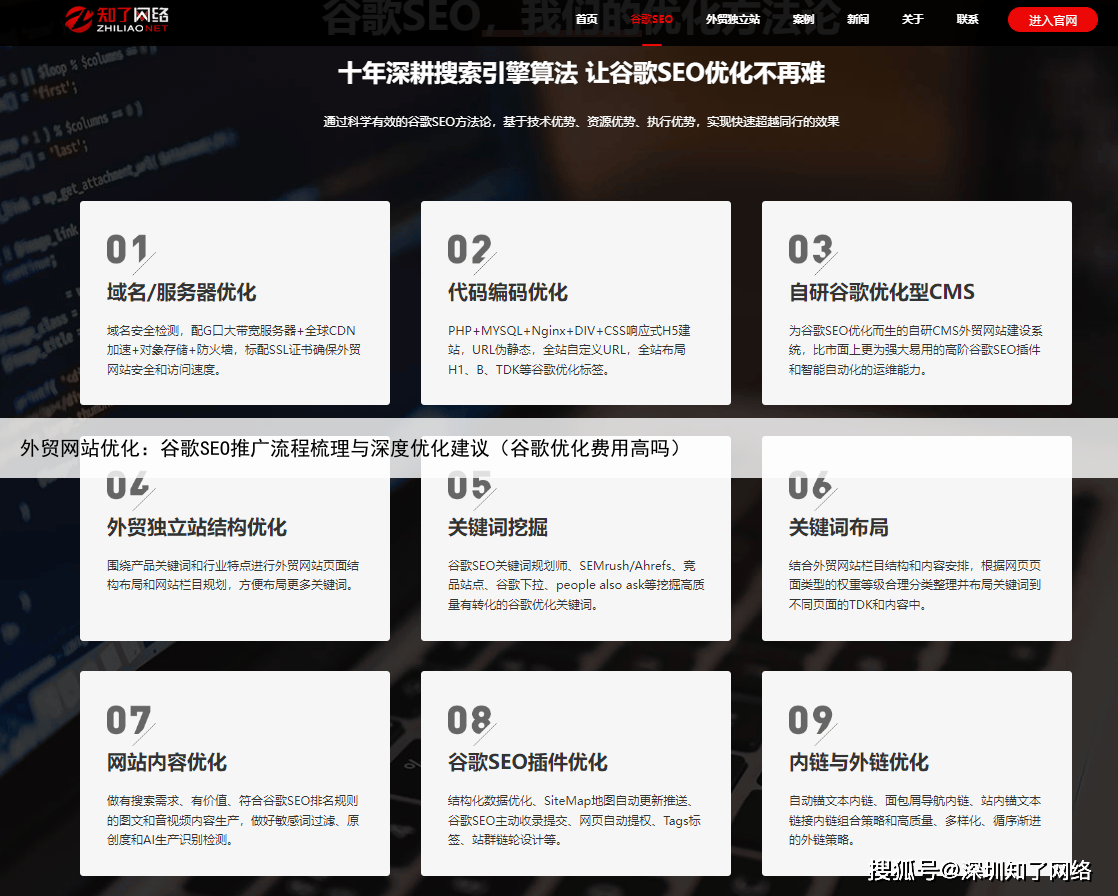Click the 01 number icon on first card
Screen dimensions: 1118x896
(129, 250)
